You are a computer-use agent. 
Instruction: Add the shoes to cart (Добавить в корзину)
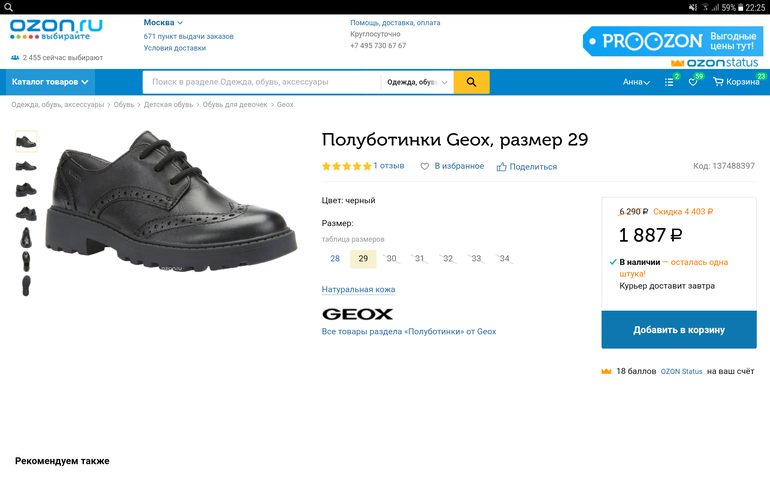point(678,330)
